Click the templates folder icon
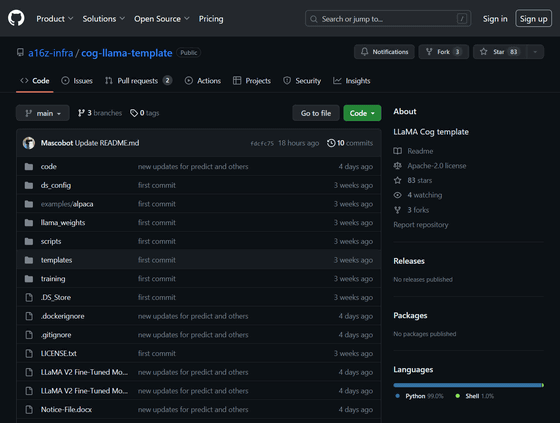 [x=29, y=260]
